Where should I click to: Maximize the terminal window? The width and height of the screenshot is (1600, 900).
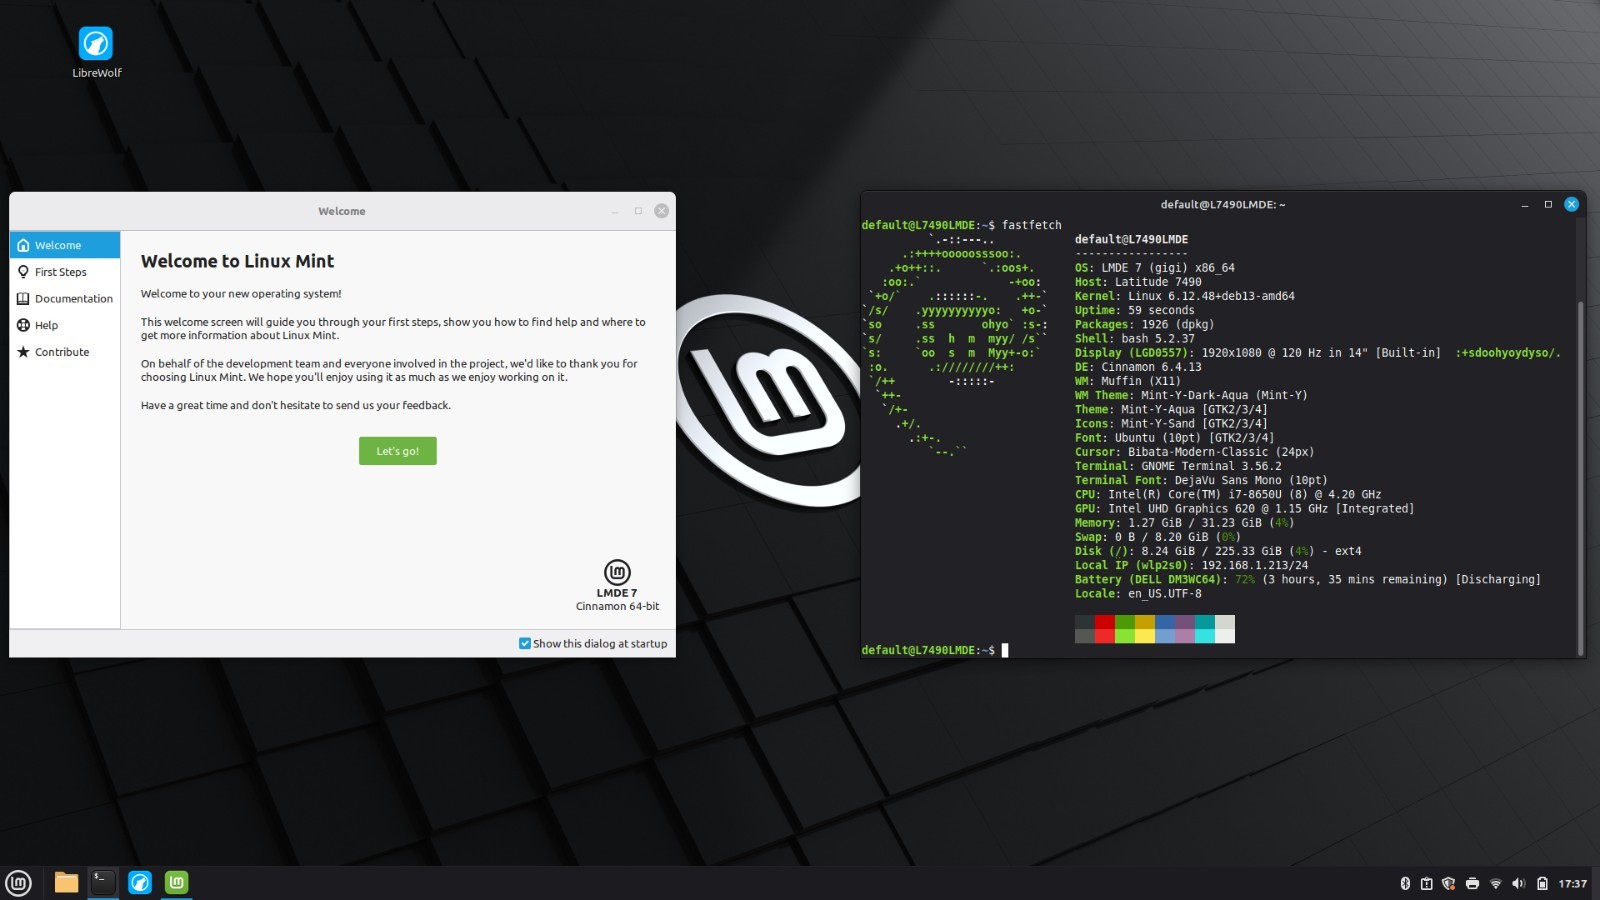[x=1548, y=204]
